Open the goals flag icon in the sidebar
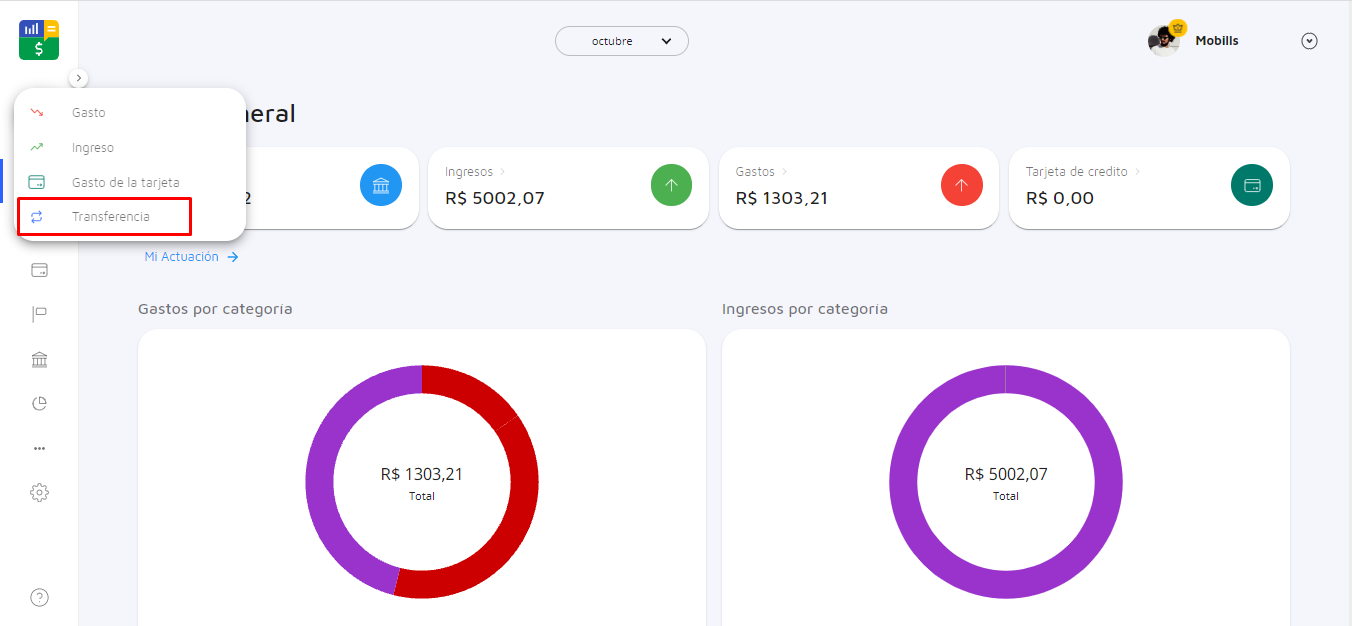The height and width of the screenshot is (626, 1352). (39, 315)
